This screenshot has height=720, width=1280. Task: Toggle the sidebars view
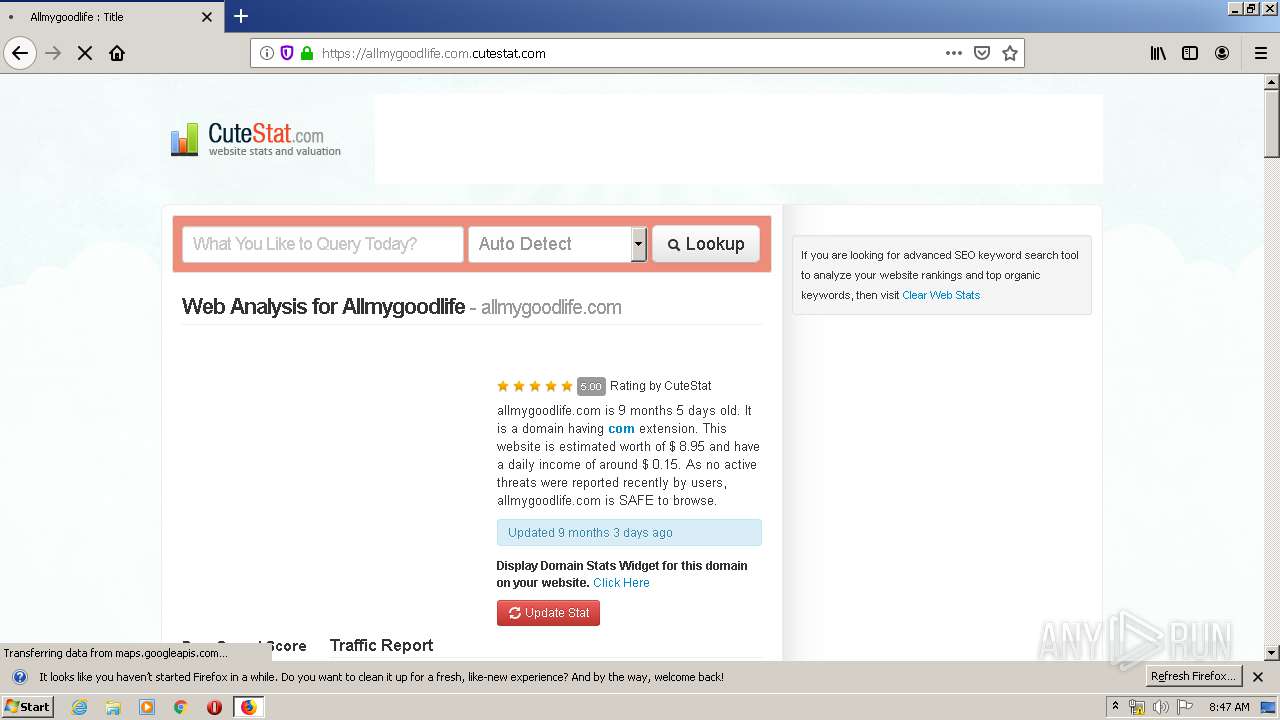1190,53
